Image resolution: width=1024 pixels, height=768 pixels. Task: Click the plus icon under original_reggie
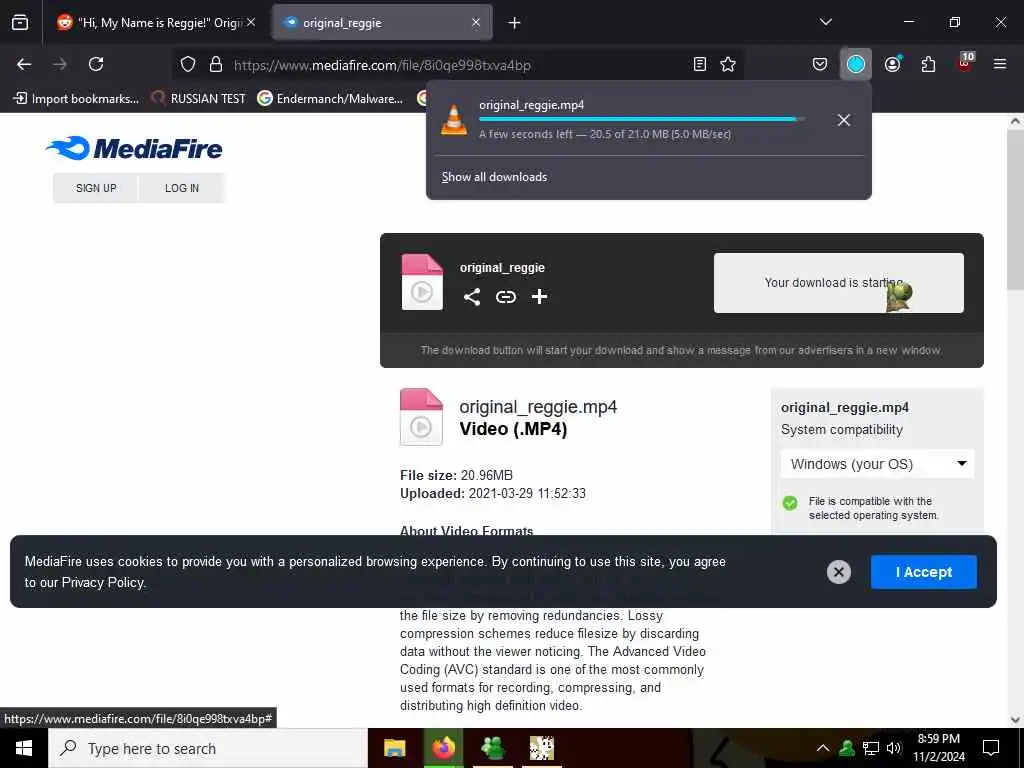pyautogui.click(x=539, y=296)
